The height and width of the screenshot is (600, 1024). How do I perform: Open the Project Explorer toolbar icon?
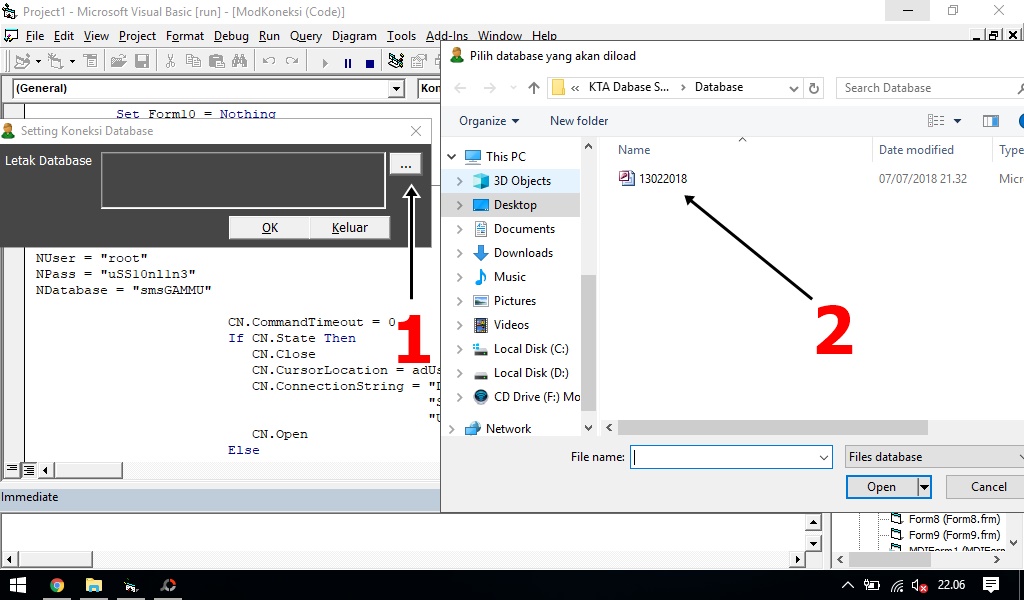[396, 61]
